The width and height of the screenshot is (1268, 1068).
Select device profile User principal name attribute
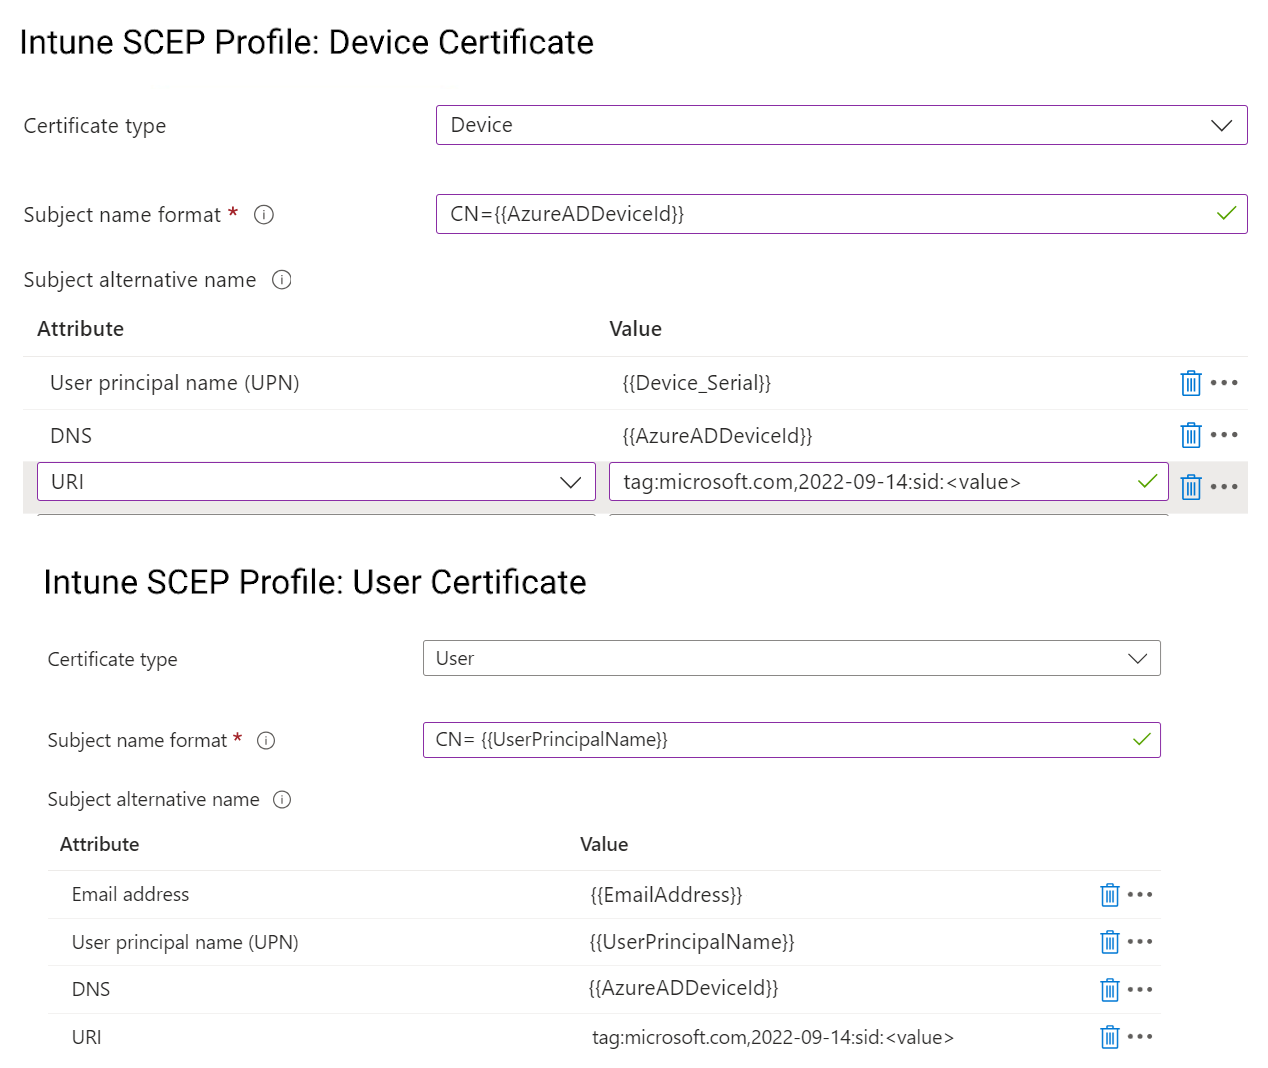pos(175,383)
